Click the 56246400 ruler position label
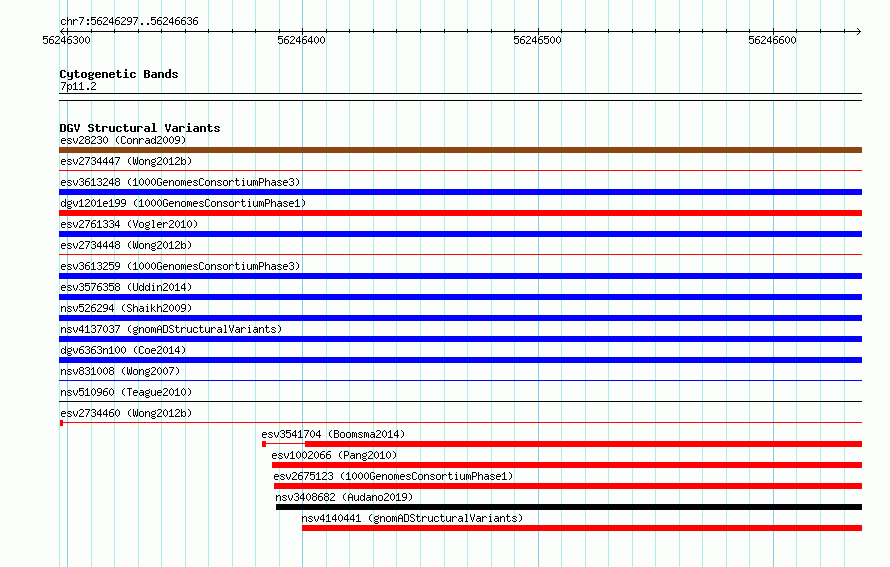Viewport: 890px width, 567px height. [301, 40]
